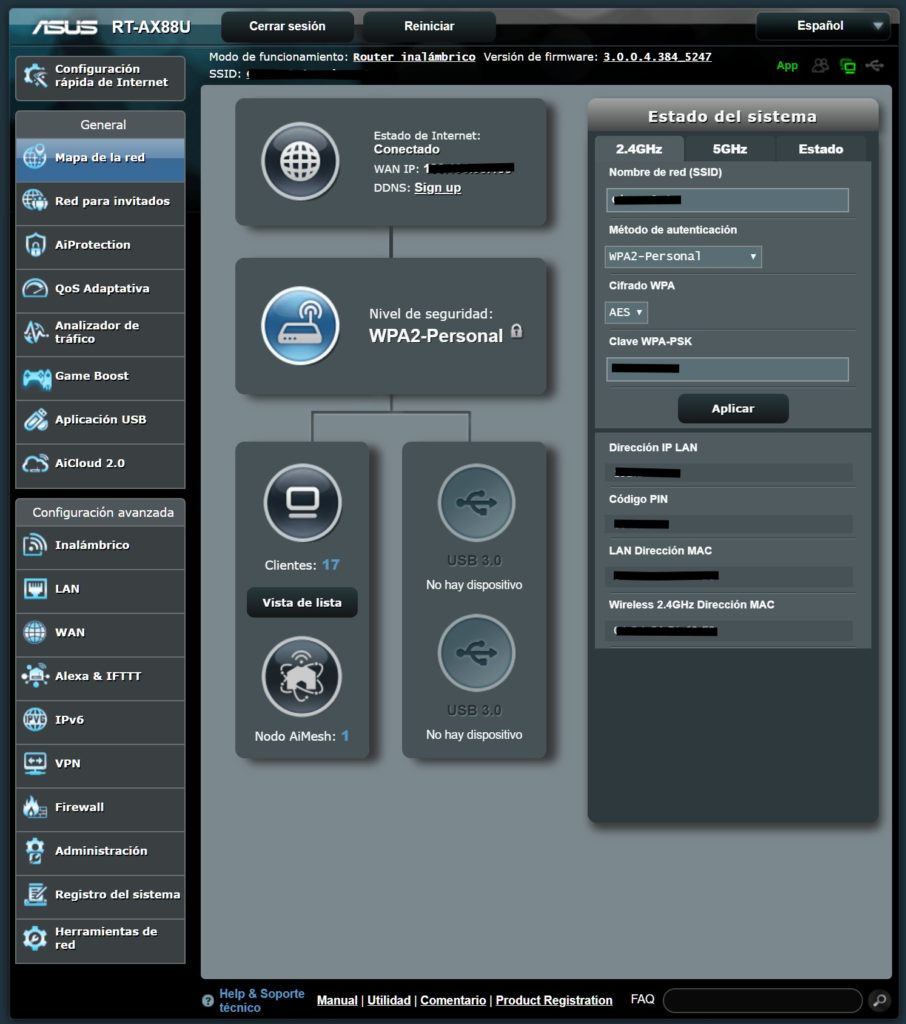Select the Clientes computer icon

pyautogui.click(x=302, y=502)
